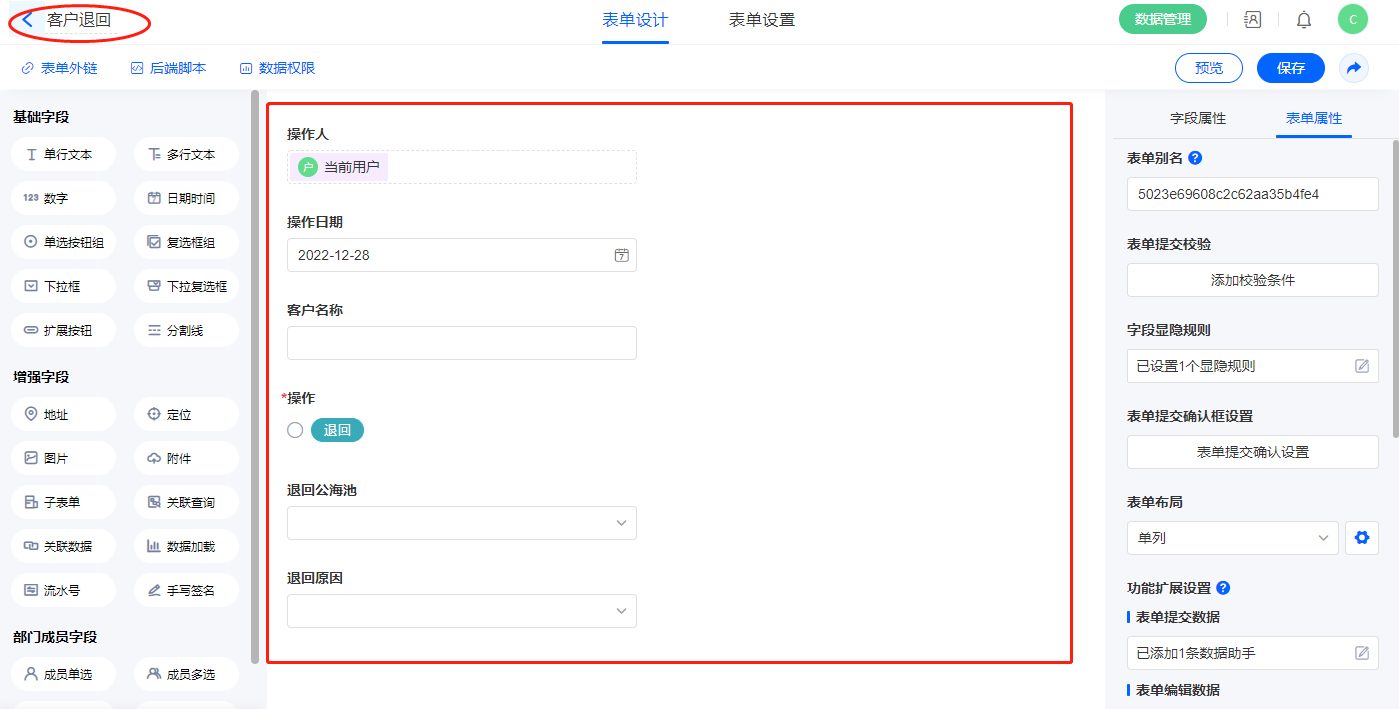The width and height of the screenshot is (1399, 709).
Task: Expand the 退回公海池 dropdown
Action: (461, 523)
